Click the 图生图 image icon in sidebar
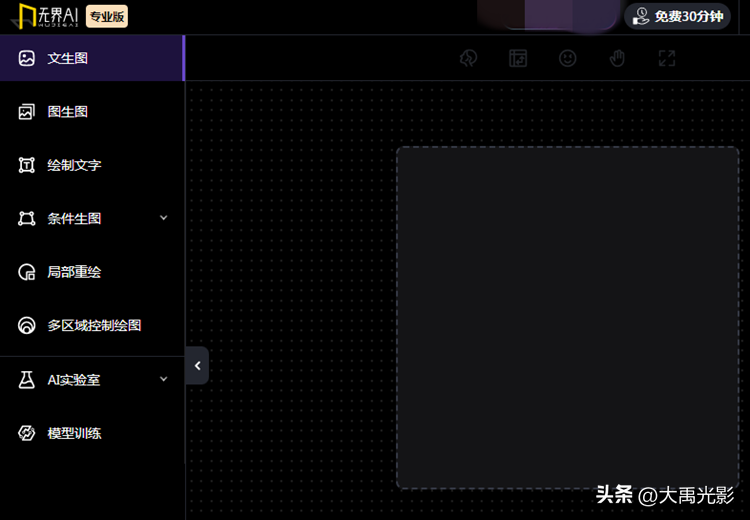This screenshot has width=750, height=520. [x=26, y=112]
